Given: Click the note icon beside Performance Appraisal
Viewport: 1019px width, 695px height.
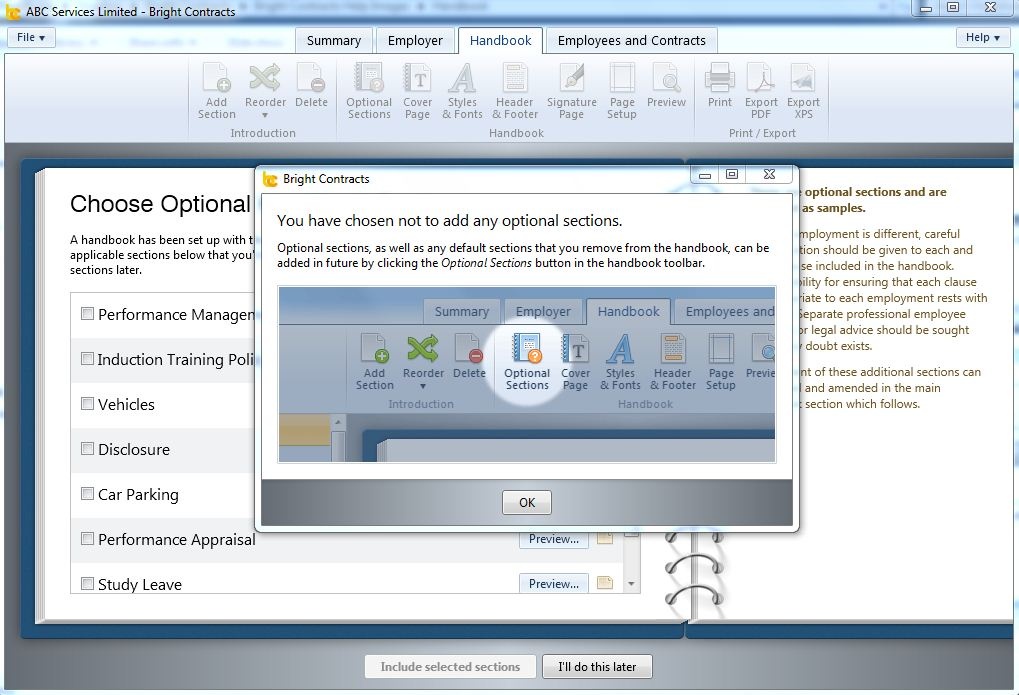Looking at the screenshot, I should point(605,538).
